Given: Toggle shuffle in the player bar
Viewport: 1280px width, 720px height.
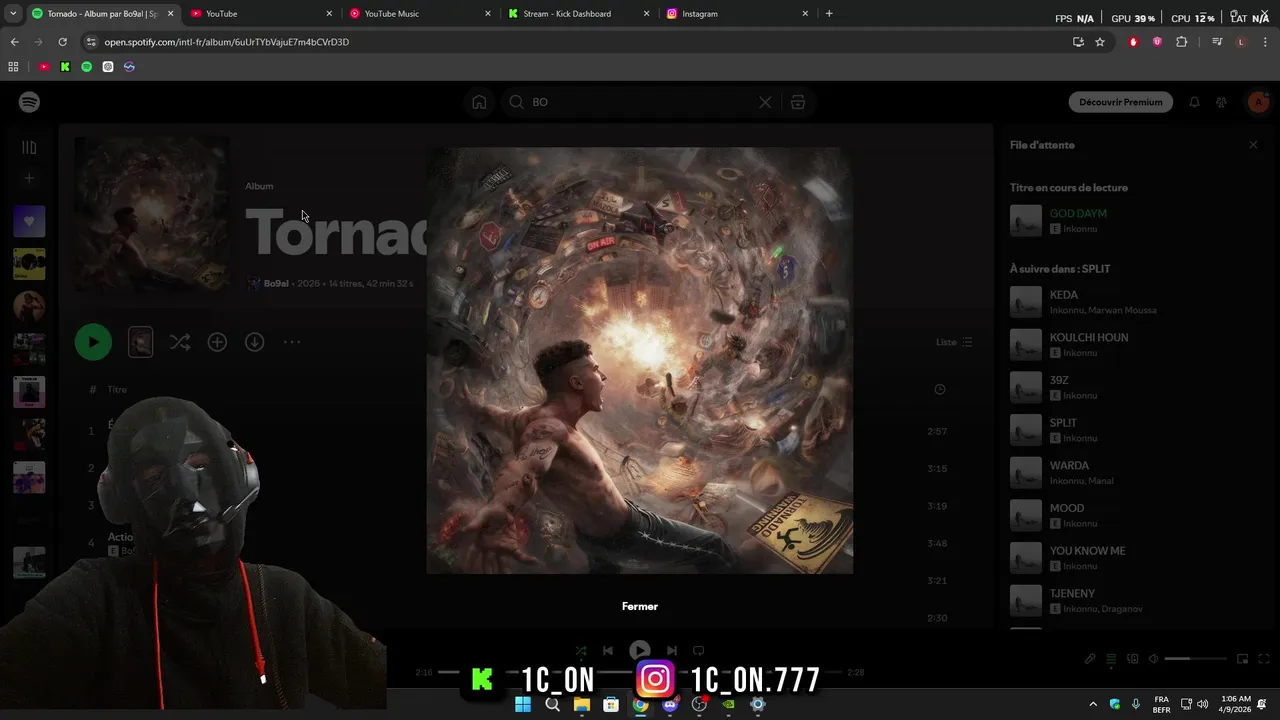Looking at the screenshot, I should [581, 651].
